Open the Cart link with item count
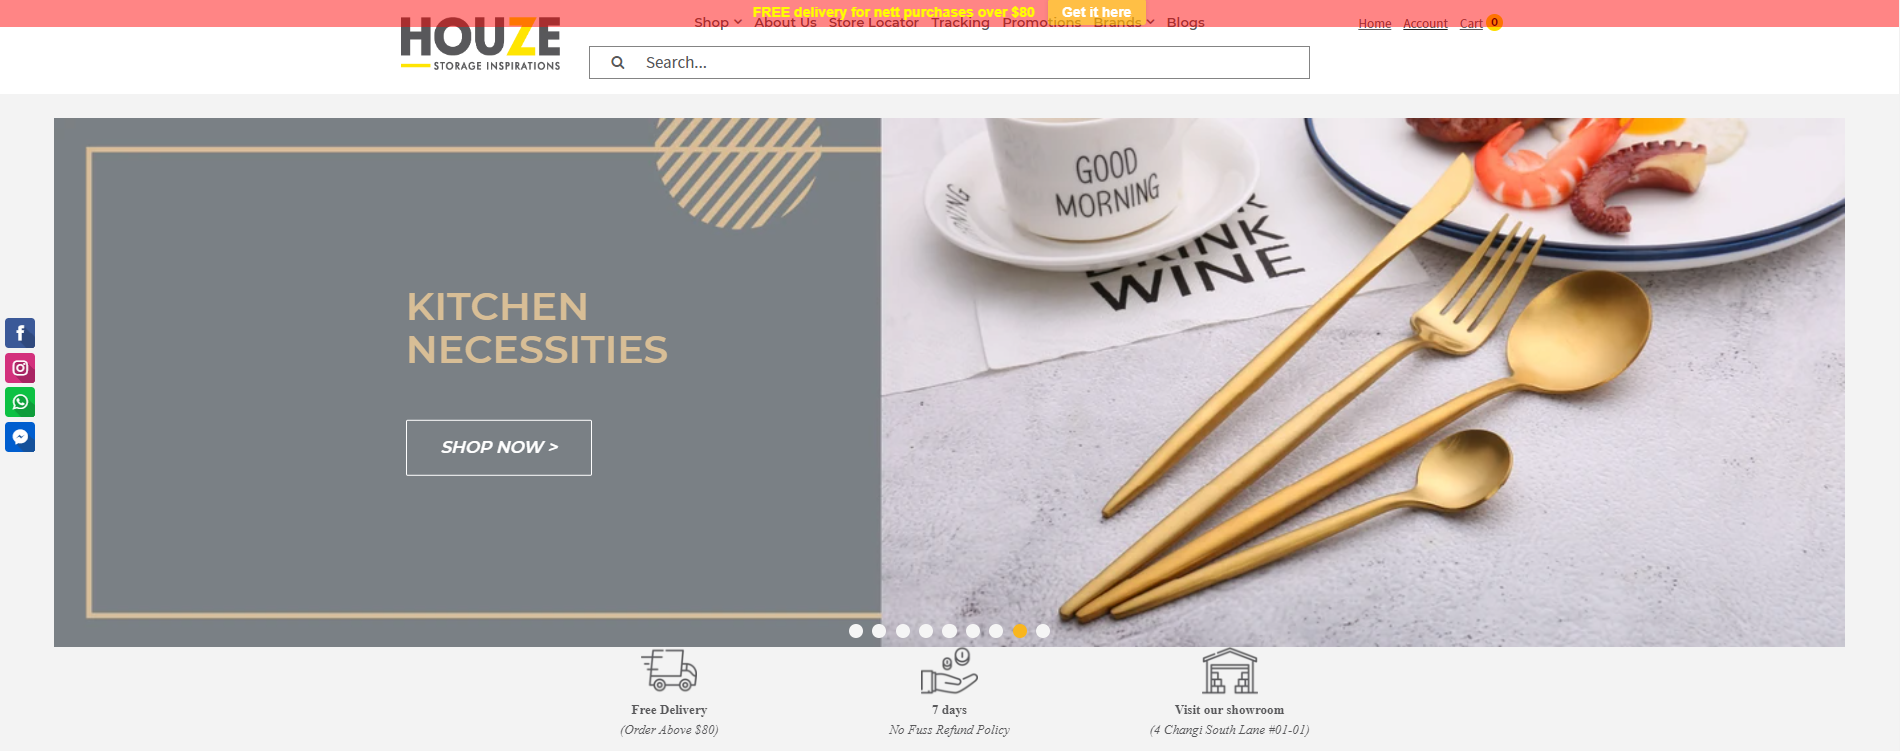The height and width of the screenshot is (751, 1900). click(1480, 23)
